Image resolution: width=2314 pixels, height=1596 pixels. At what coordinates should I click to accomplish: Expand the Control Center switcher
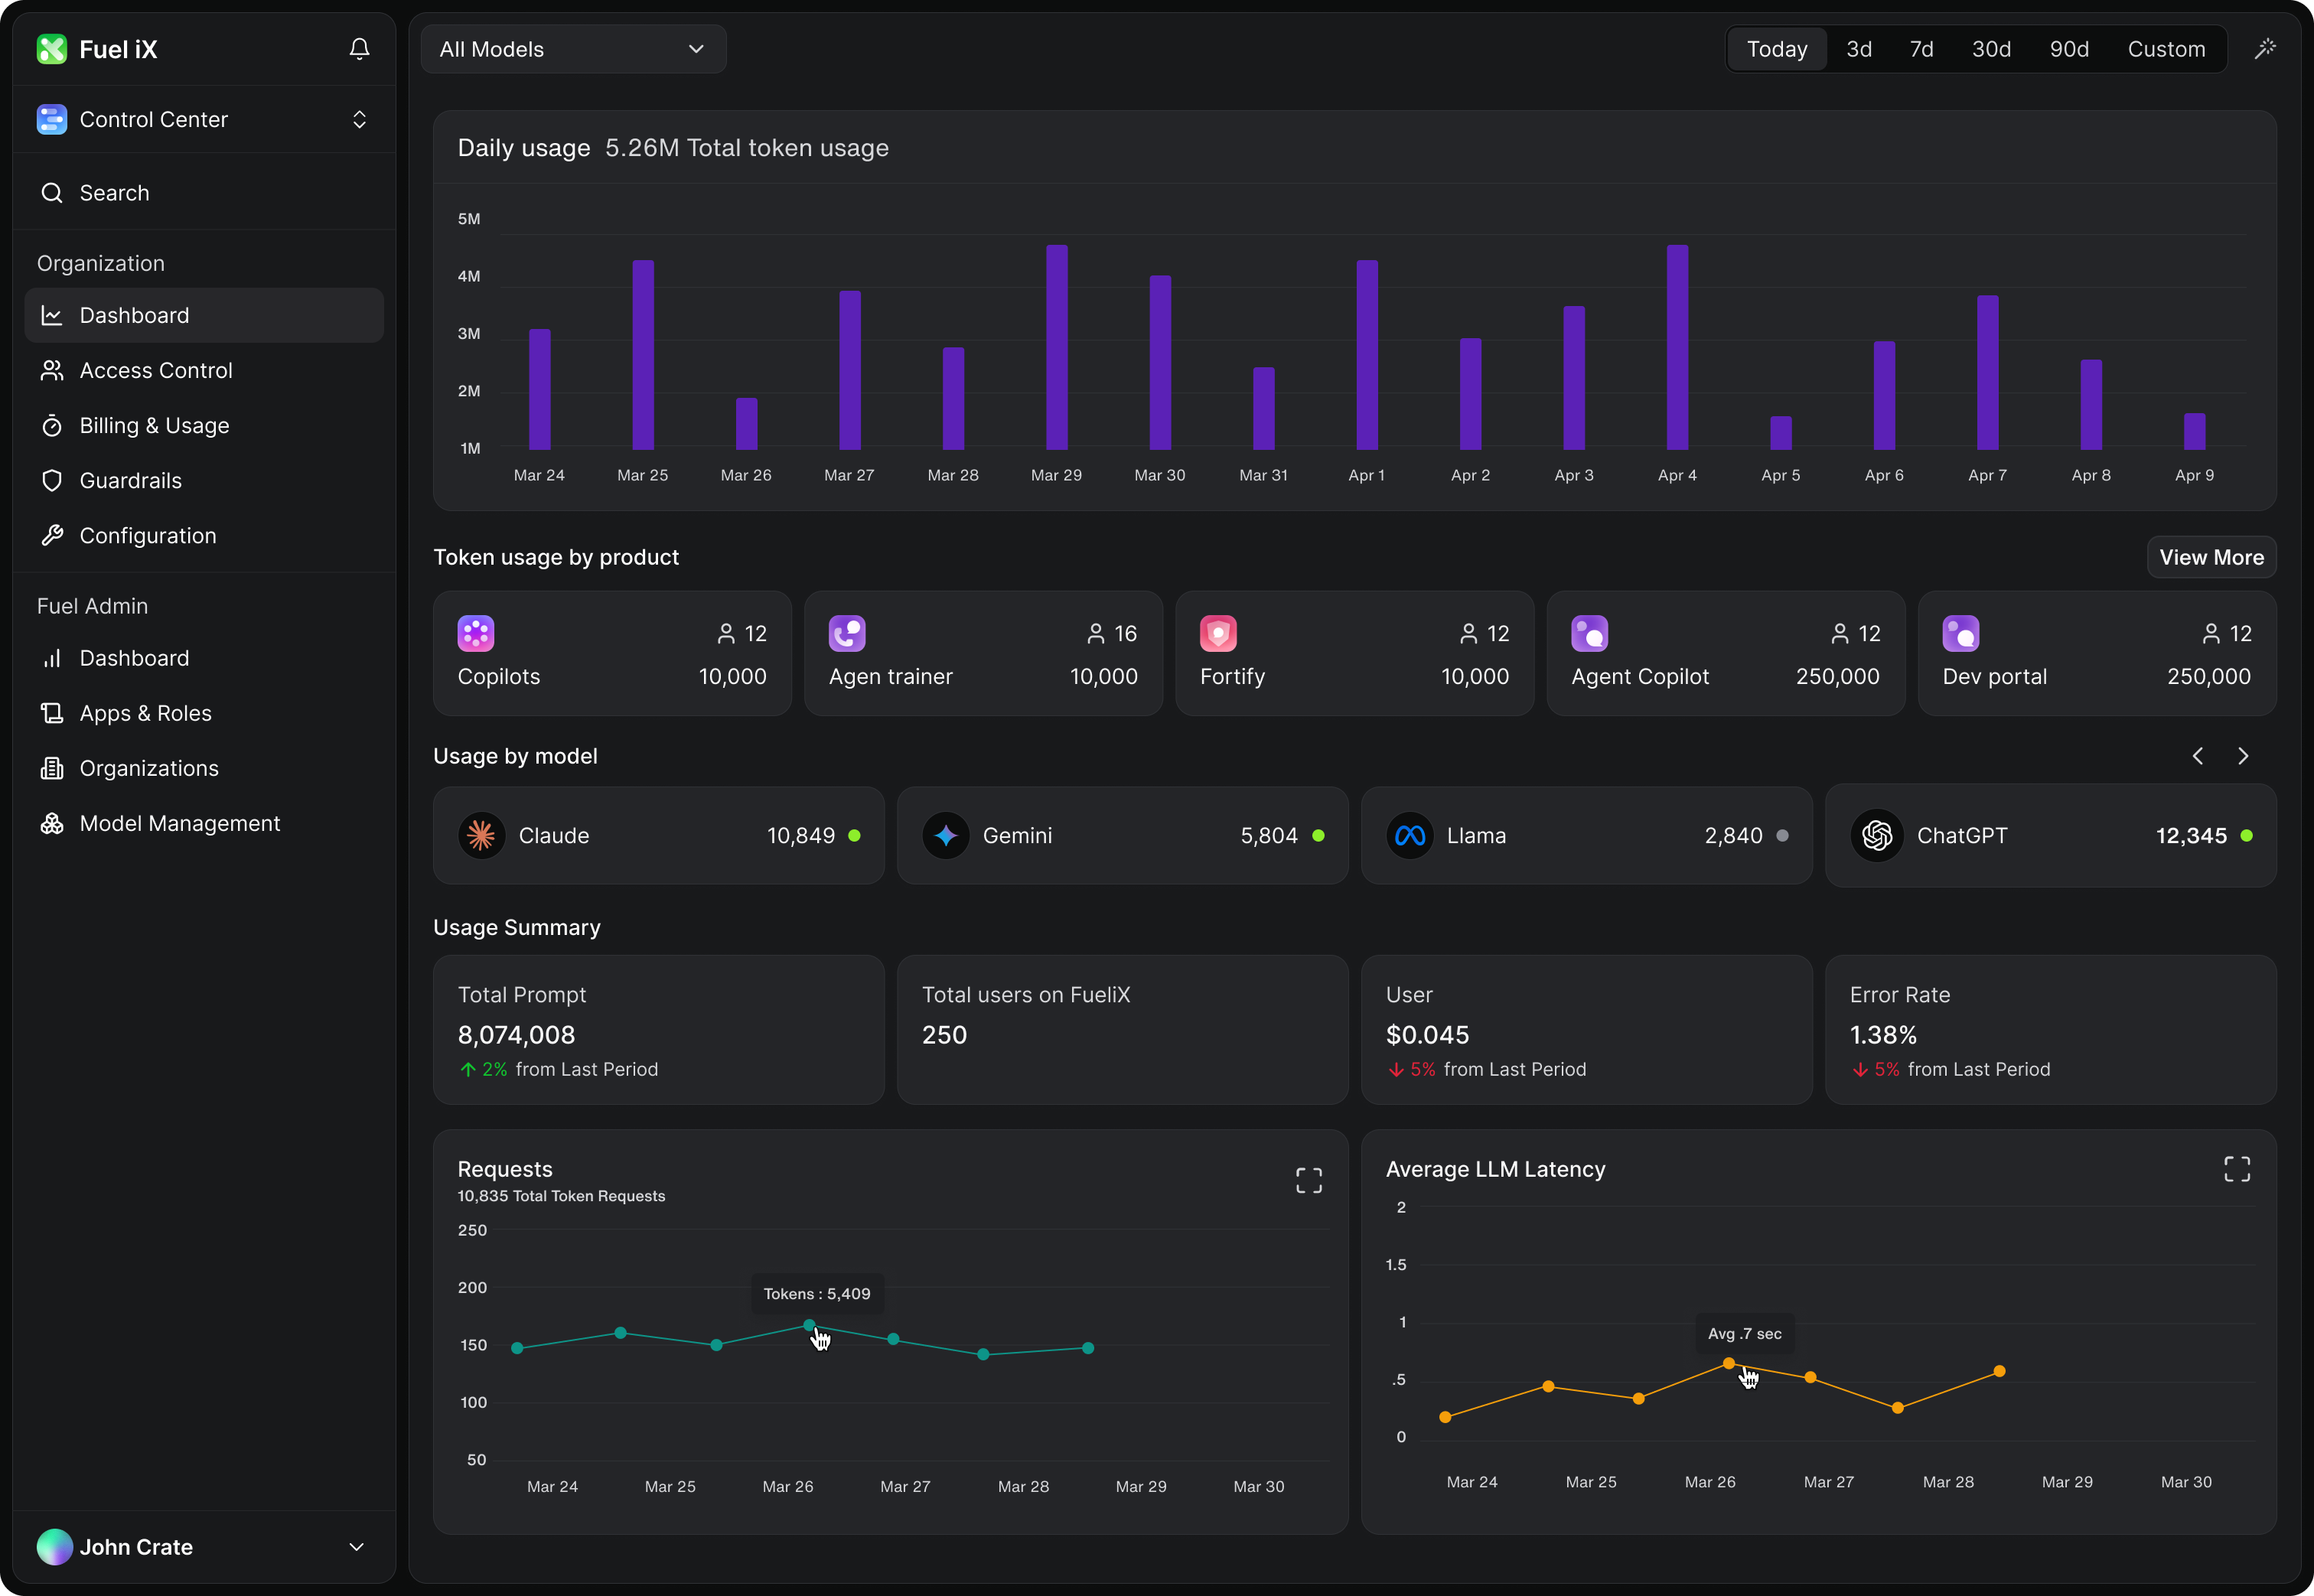[x=204, y=119]
